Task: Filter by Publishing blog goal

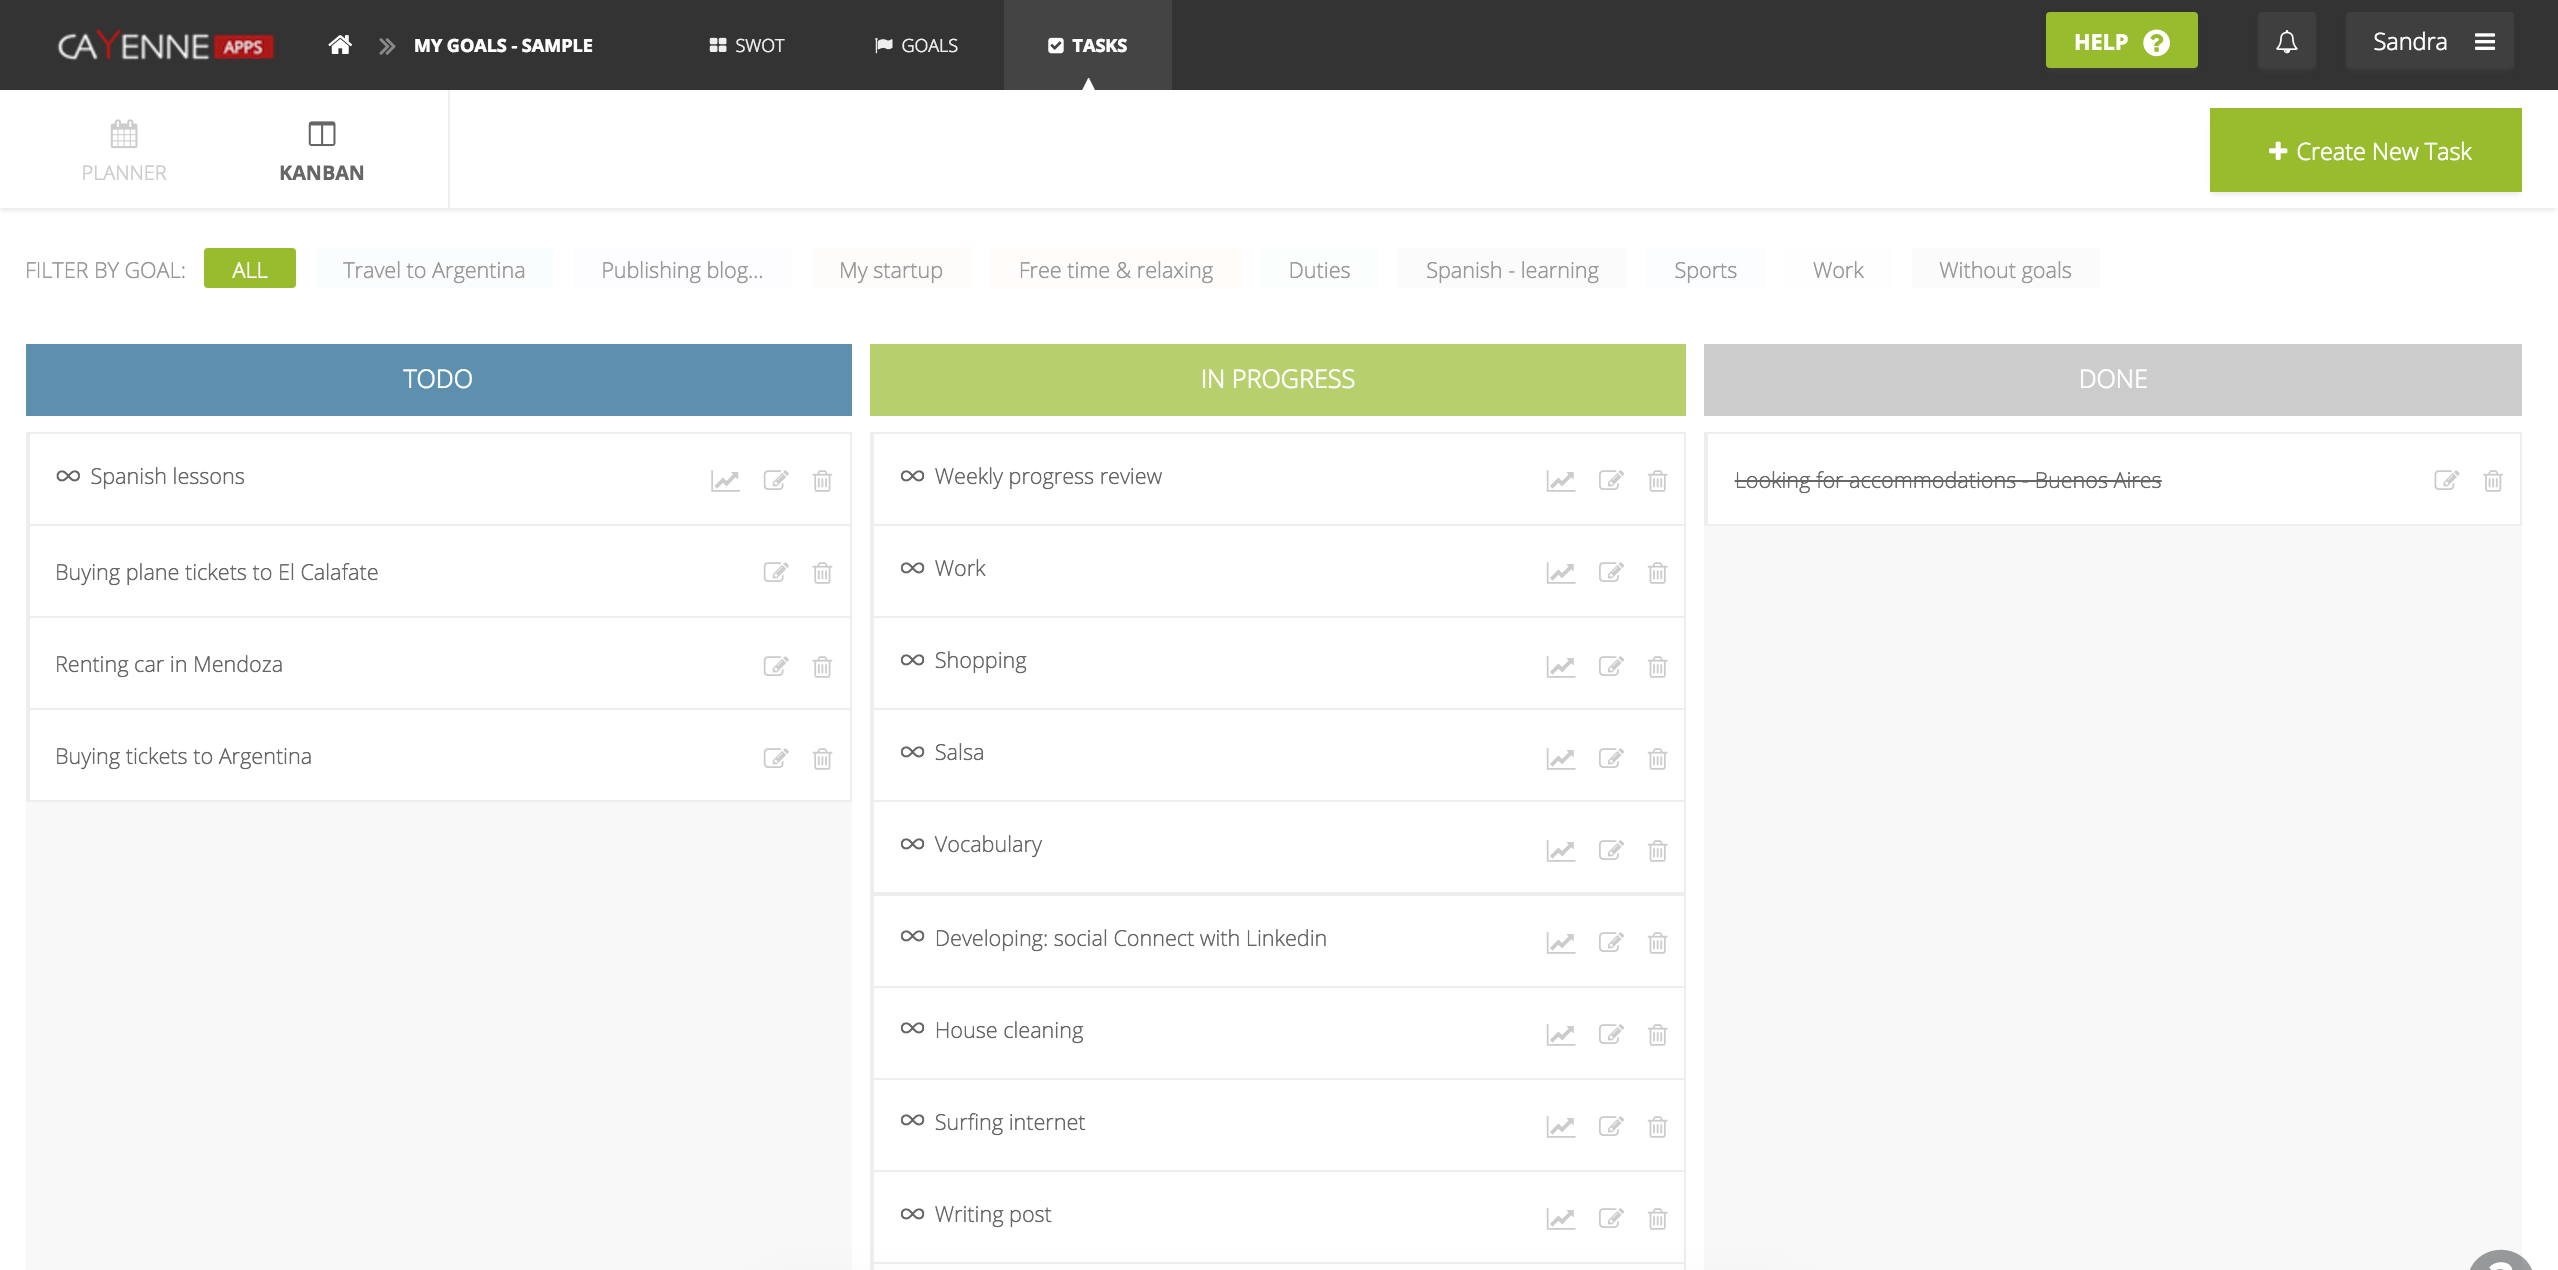Action: [x=682, y=269]
